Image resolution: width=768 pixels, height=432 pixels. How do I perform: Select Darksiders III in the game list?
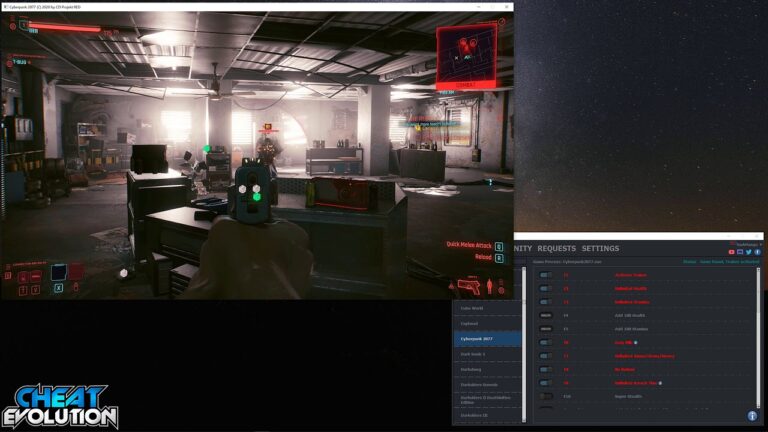(487, 415)
